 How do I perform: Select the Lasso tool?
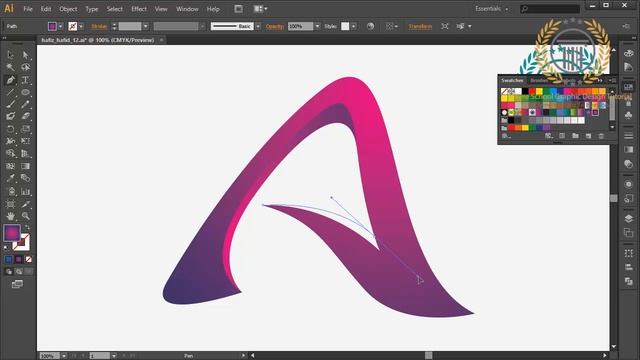25,67
